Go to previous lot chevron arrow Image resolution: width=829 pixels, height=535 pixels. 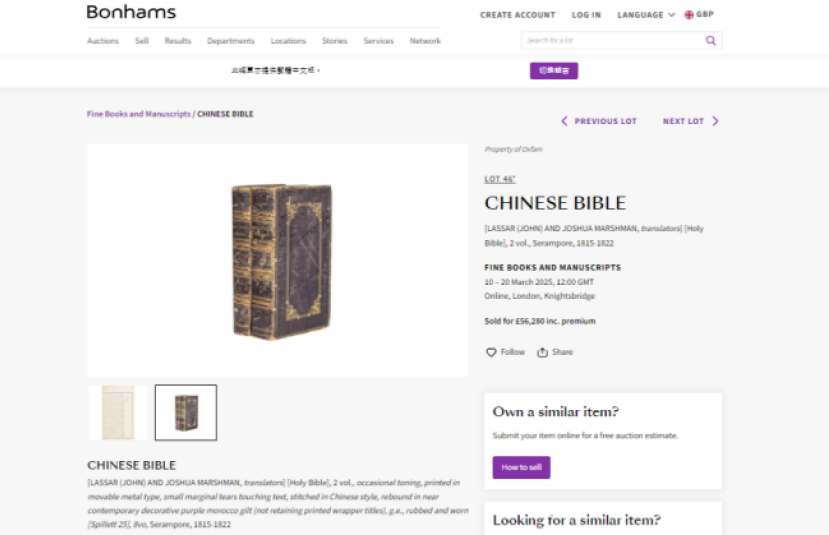[564, 121]
